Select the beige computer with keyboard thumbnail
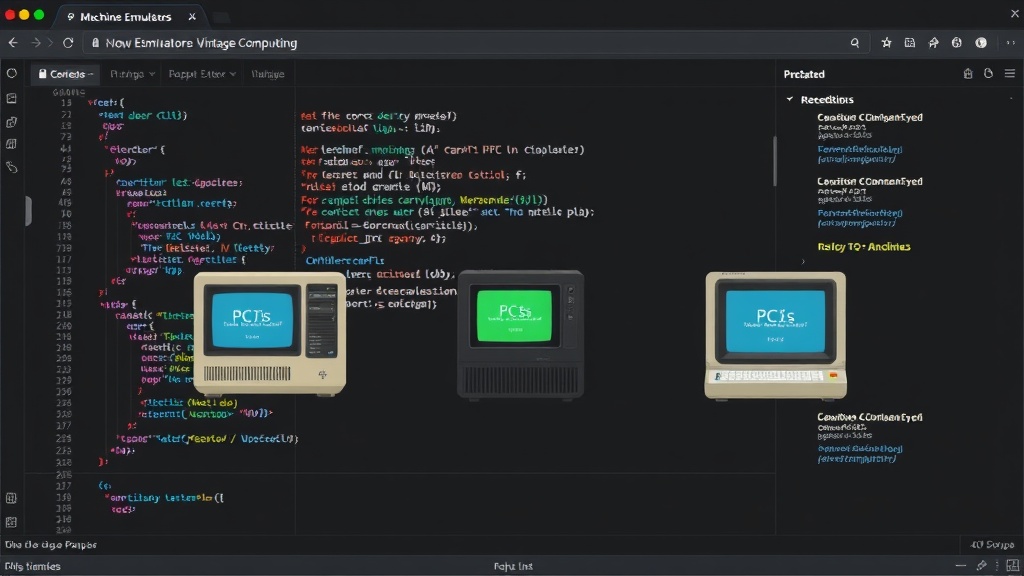Image resolution: width=1024 pixels, height=576 pixels. [776, 336]
